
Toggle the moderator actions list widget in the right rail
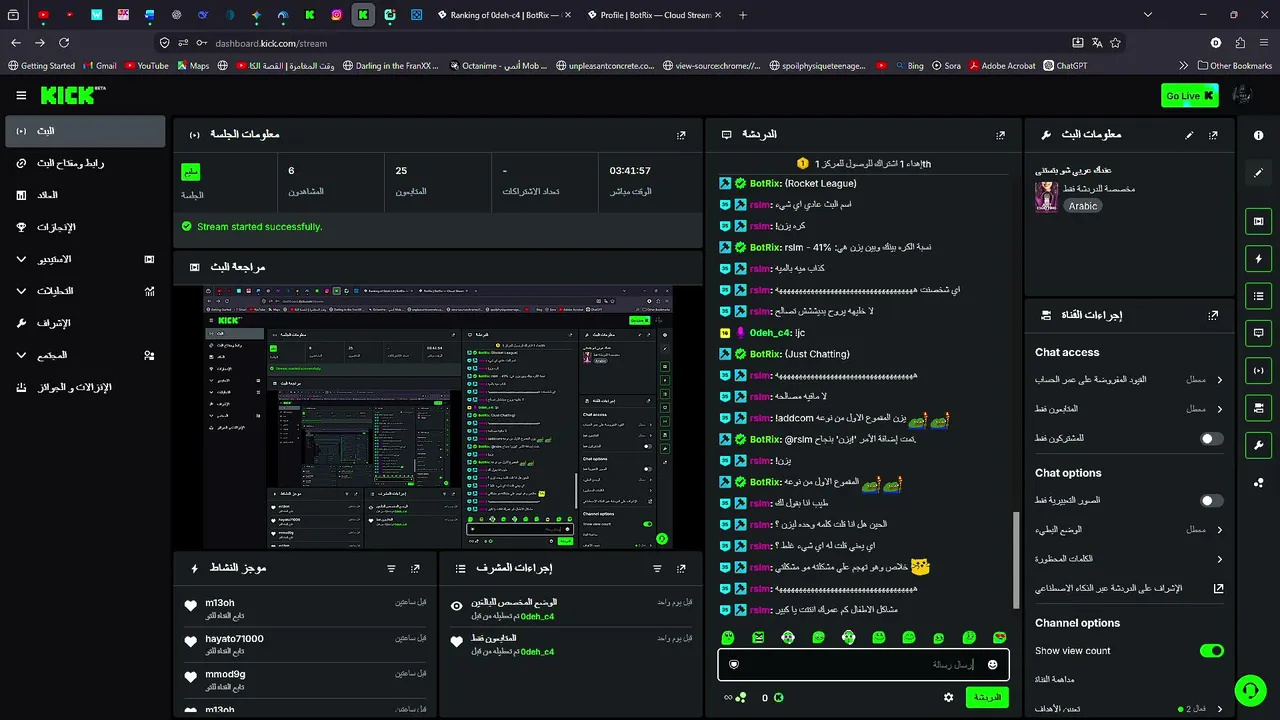(1258, 296)
